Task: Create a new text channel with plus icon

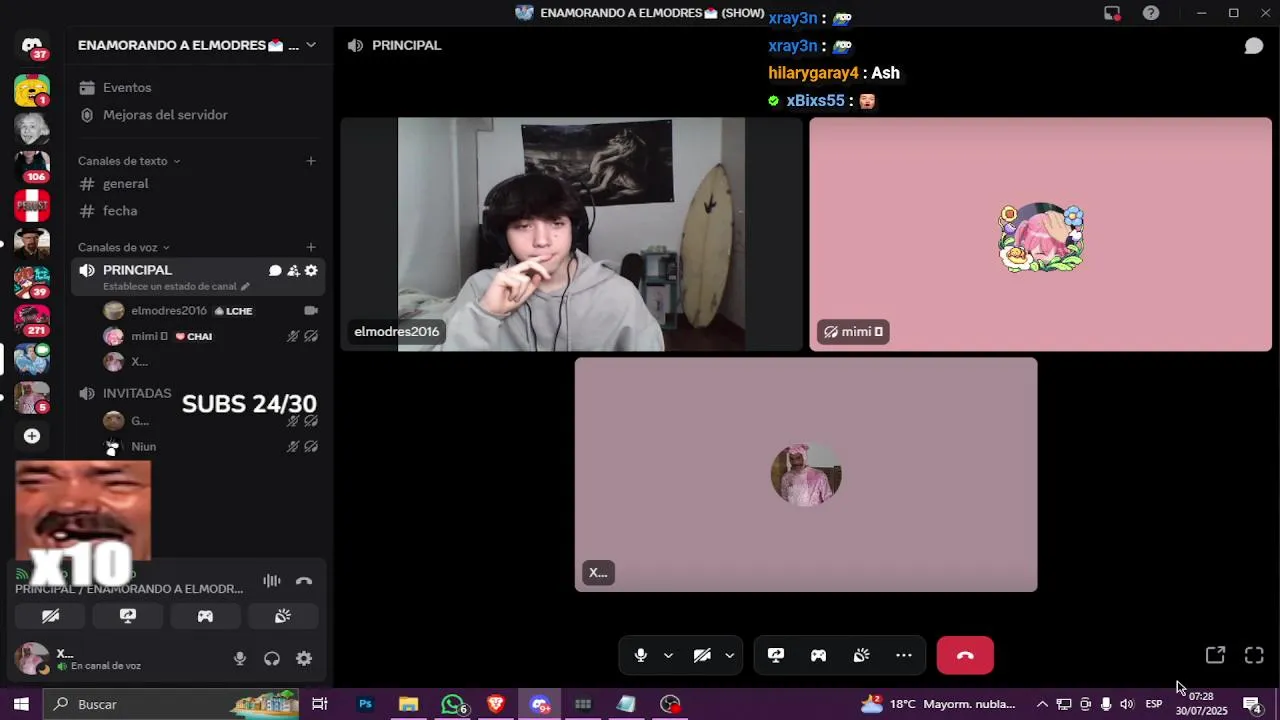Action: point(311,161)
